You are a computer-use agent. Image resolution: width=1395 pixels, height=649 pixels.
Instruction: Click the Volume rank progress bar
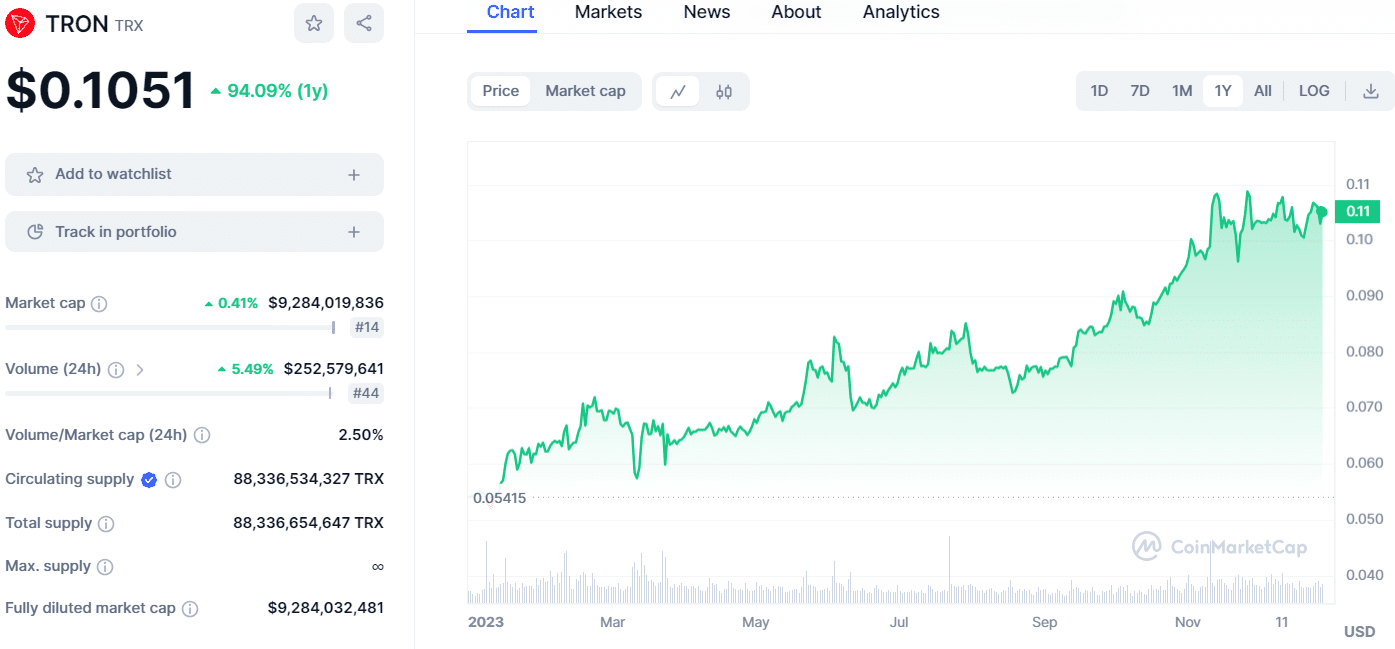(168, 393)
